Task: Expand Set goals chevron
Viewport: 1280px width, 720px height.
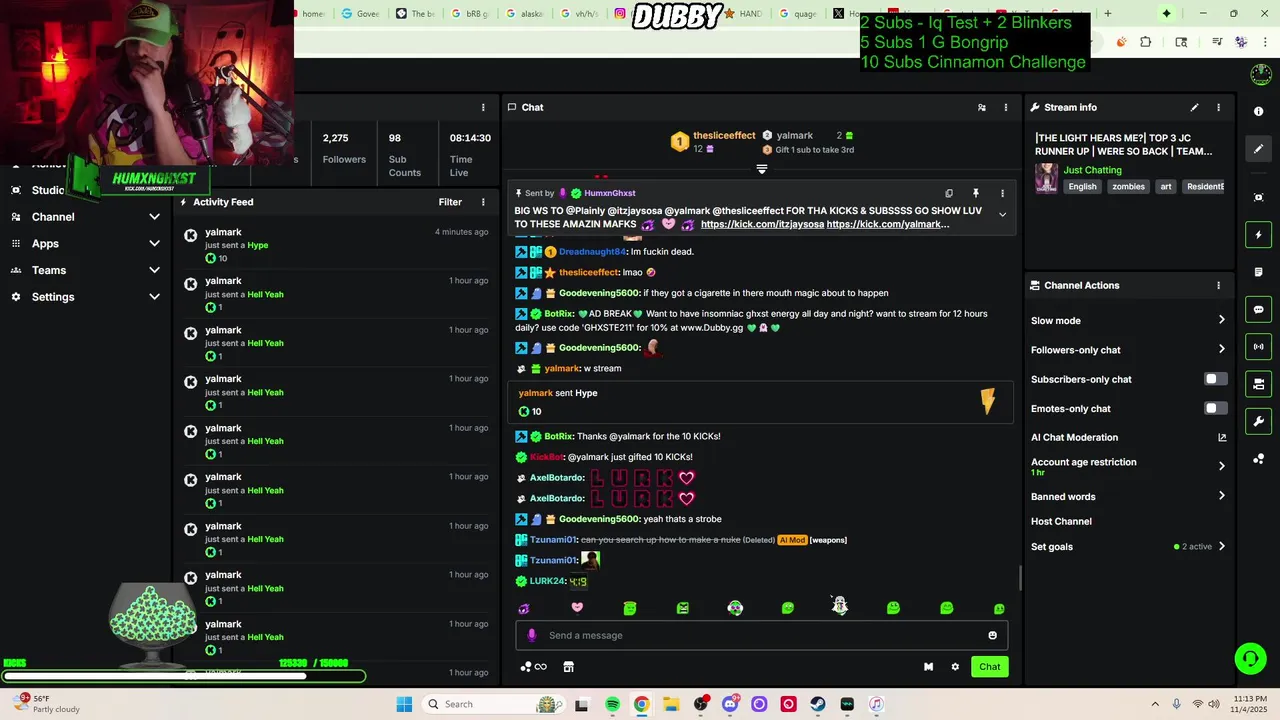Action: click(x=1221, y=547)
